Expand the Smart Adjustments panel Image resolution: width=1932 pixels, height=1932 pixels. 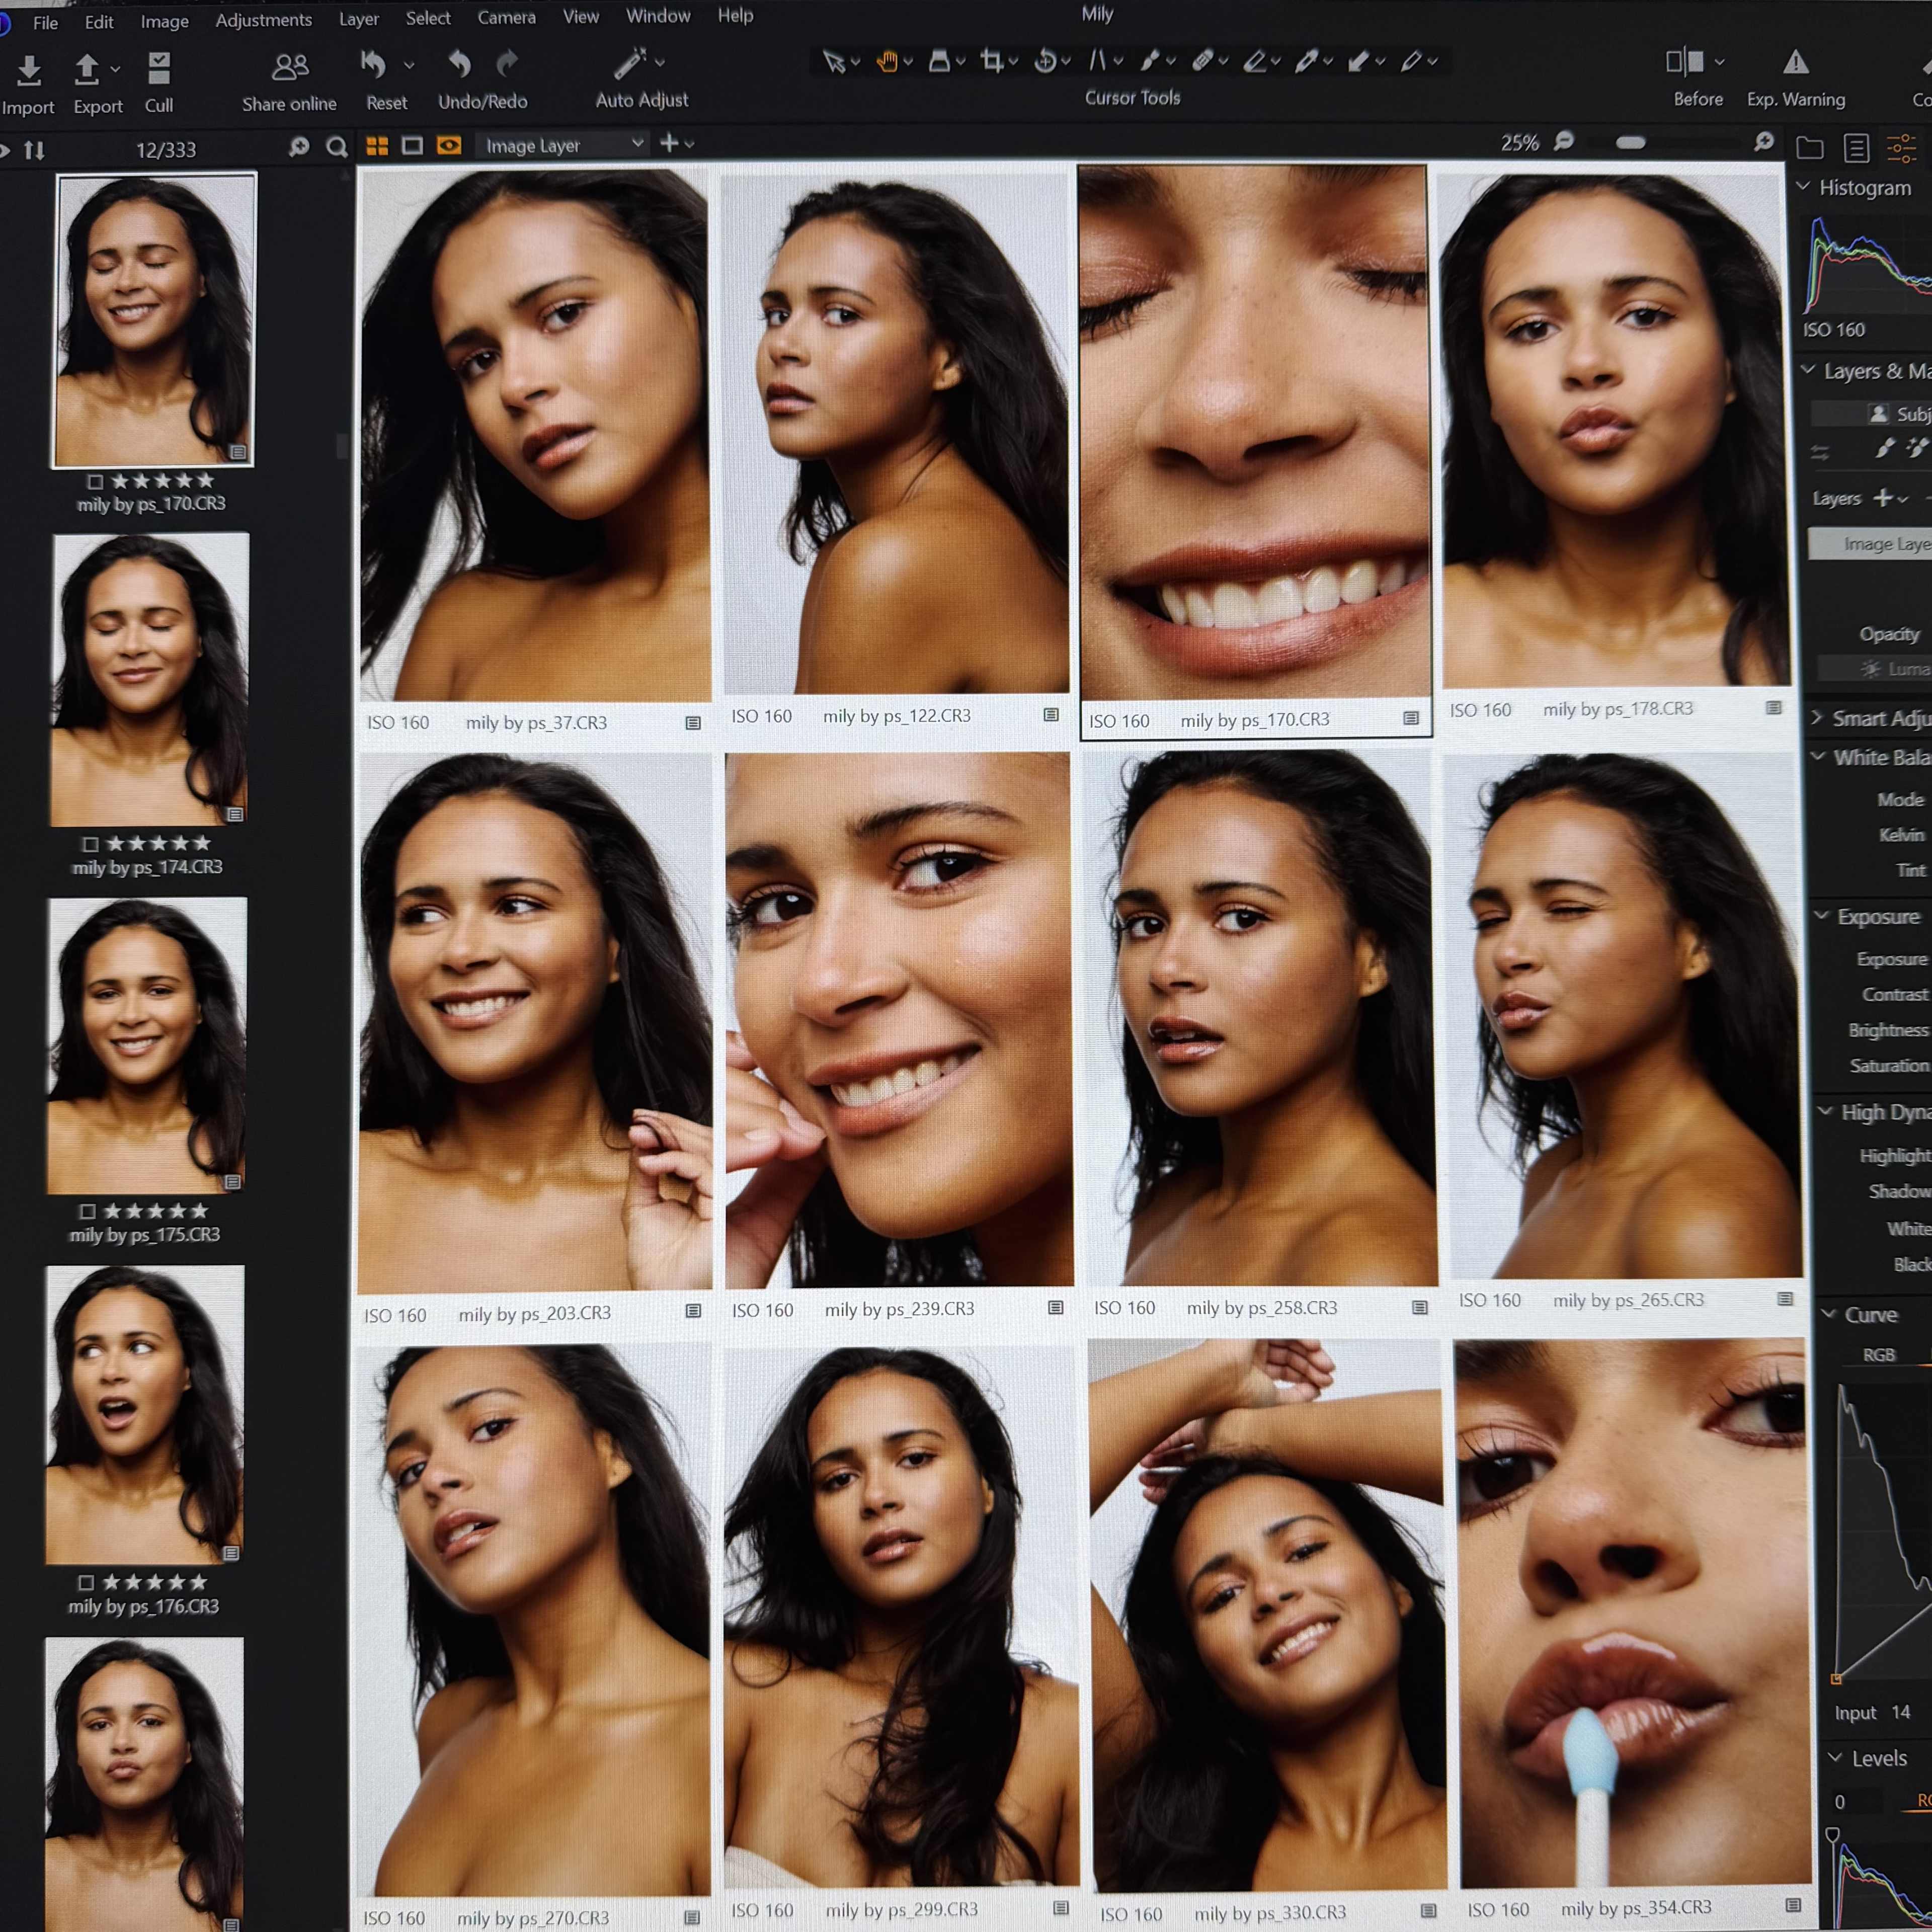1817,718
